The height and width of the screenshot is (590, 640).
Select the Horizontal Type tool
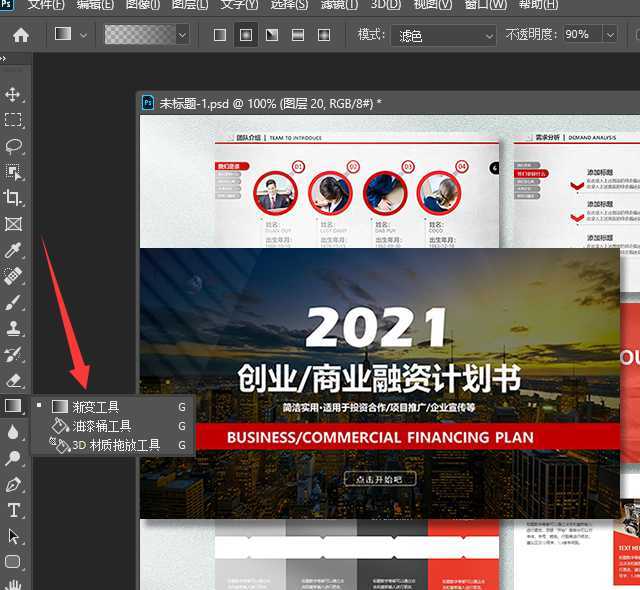point(13,510)
